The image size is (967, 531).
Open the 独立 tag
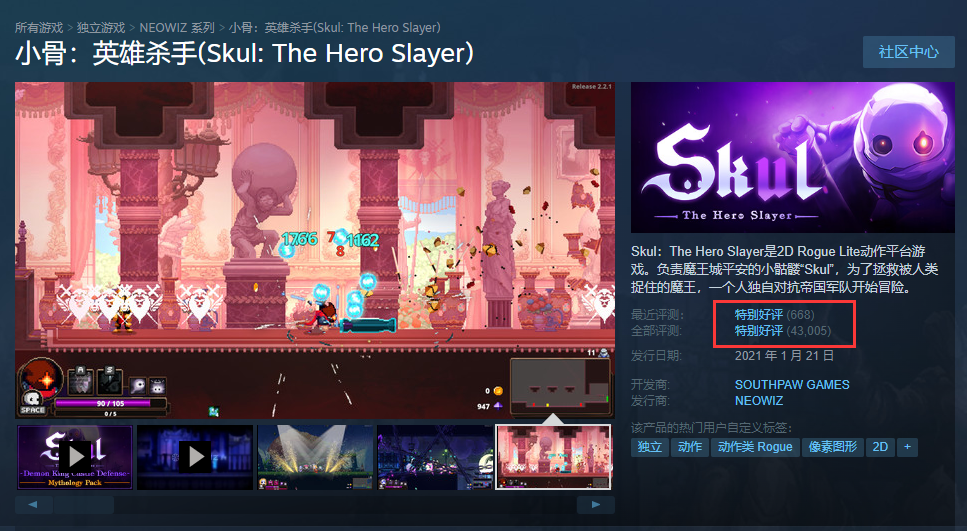coord(650,447)
